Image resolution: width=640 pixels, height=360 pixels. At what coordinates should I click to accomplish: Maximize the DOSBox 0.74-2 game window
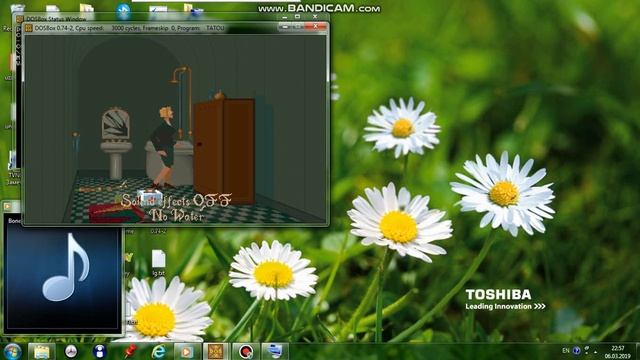point(298,27)
